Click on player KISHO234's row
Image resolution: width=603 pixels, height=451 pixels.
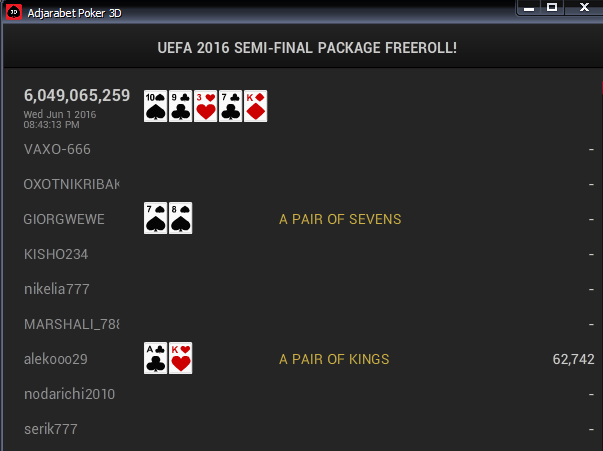tap(56, 254)
